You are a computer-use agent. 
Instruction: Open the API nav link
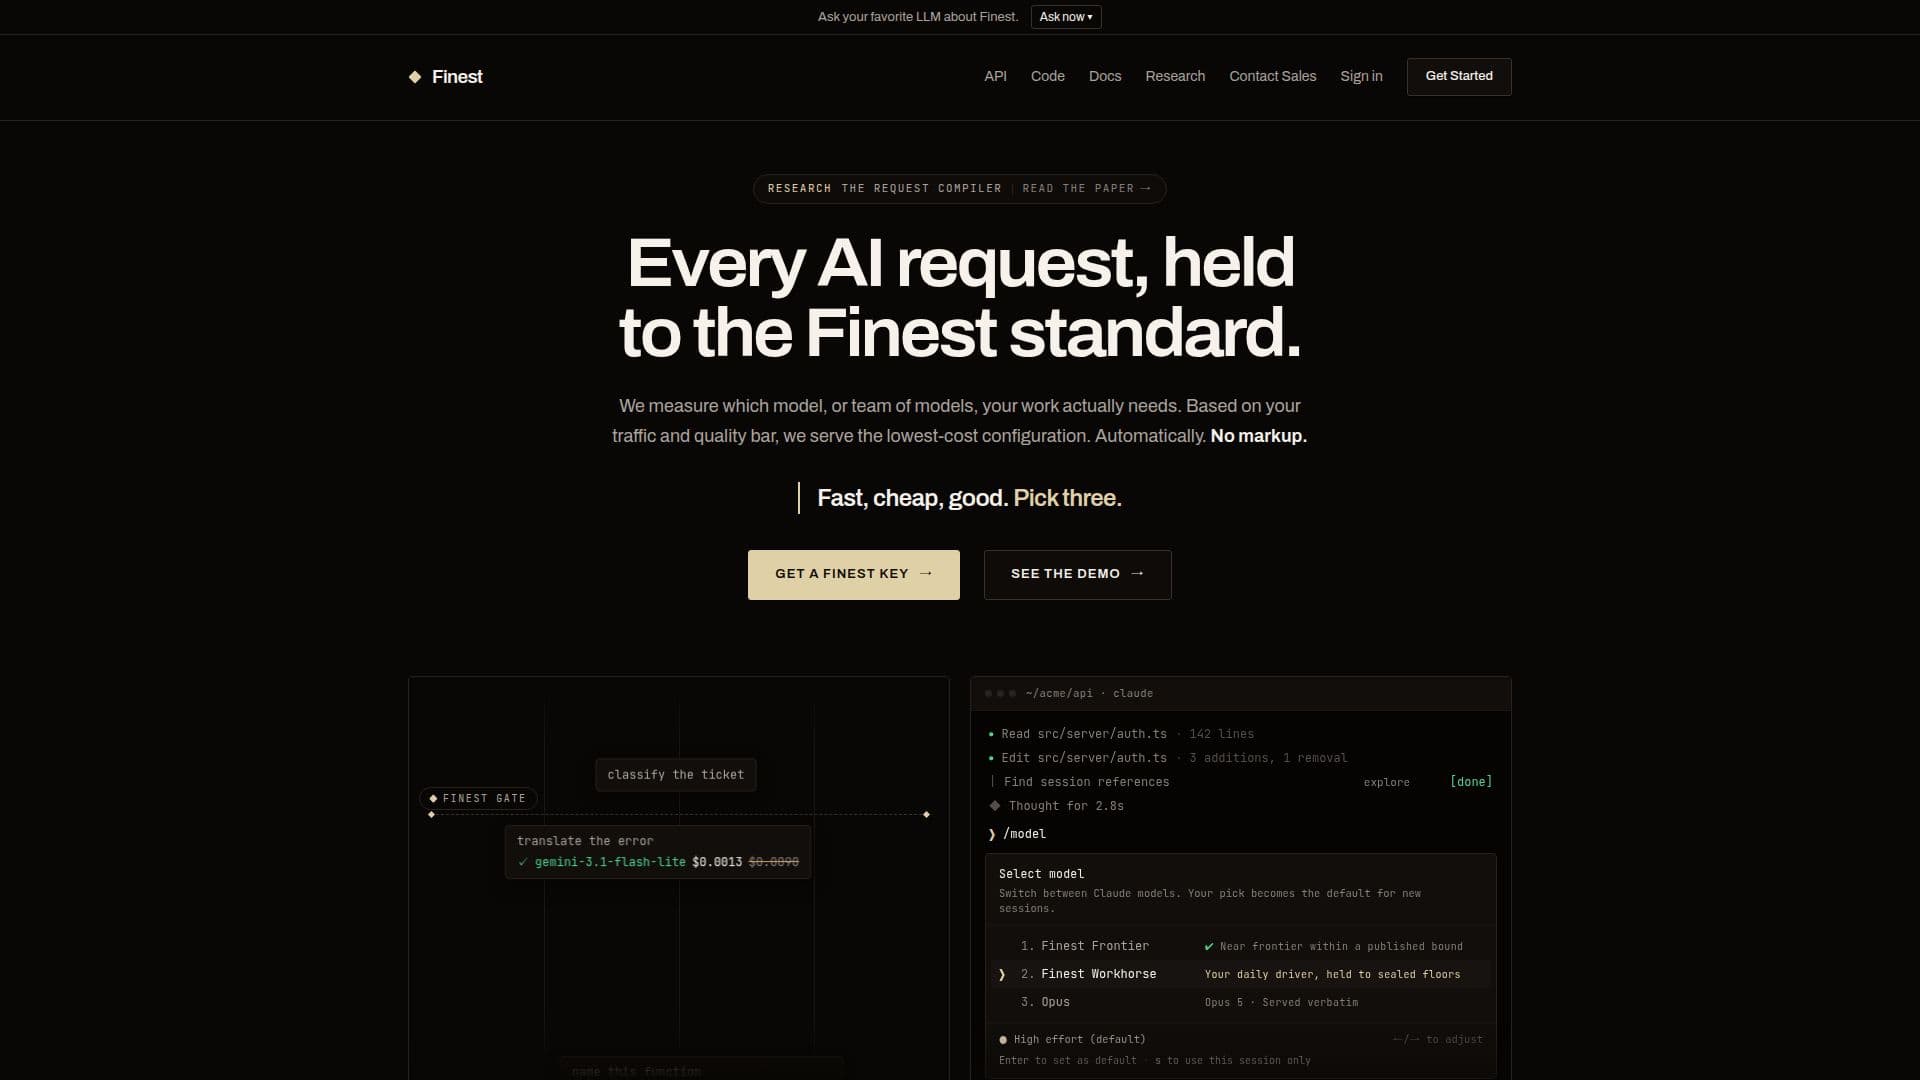[x=995, y=77]
